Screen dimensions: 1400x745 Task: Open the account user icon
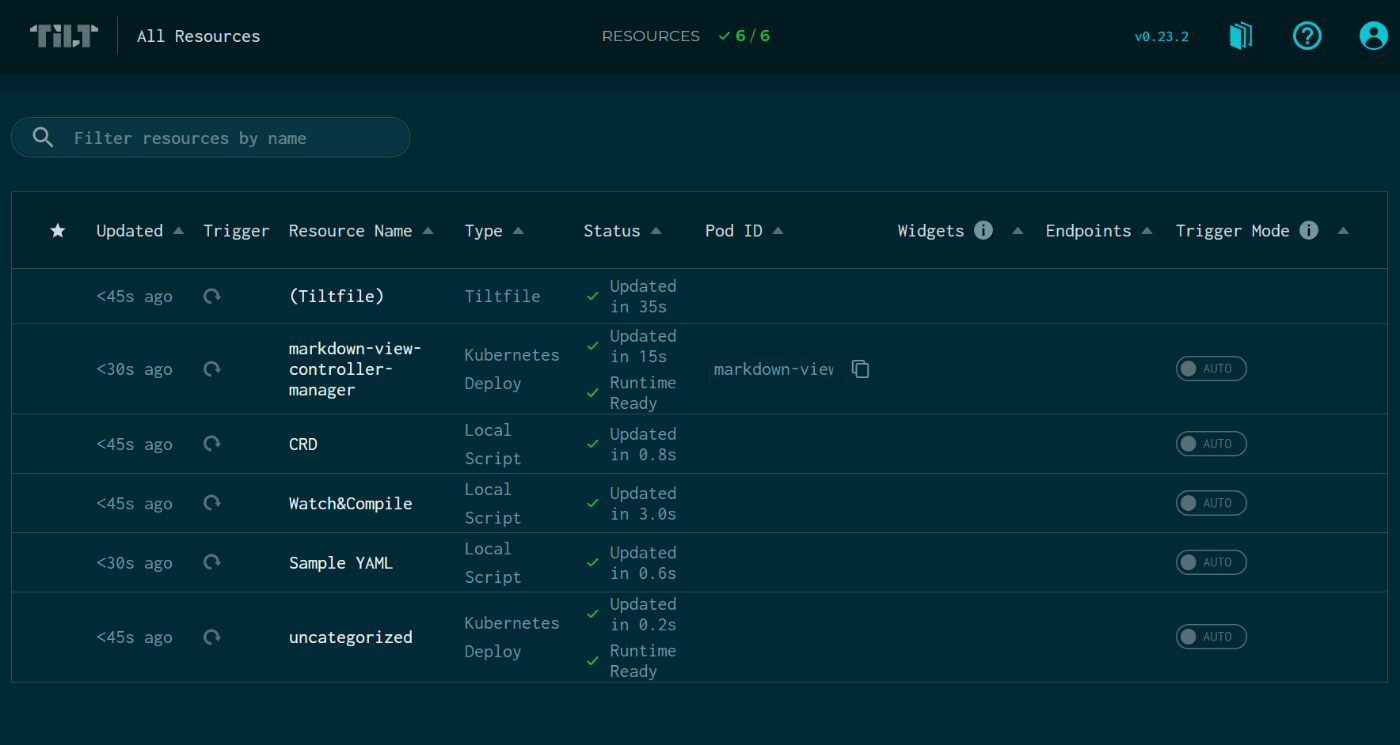tap(1374, 36)
